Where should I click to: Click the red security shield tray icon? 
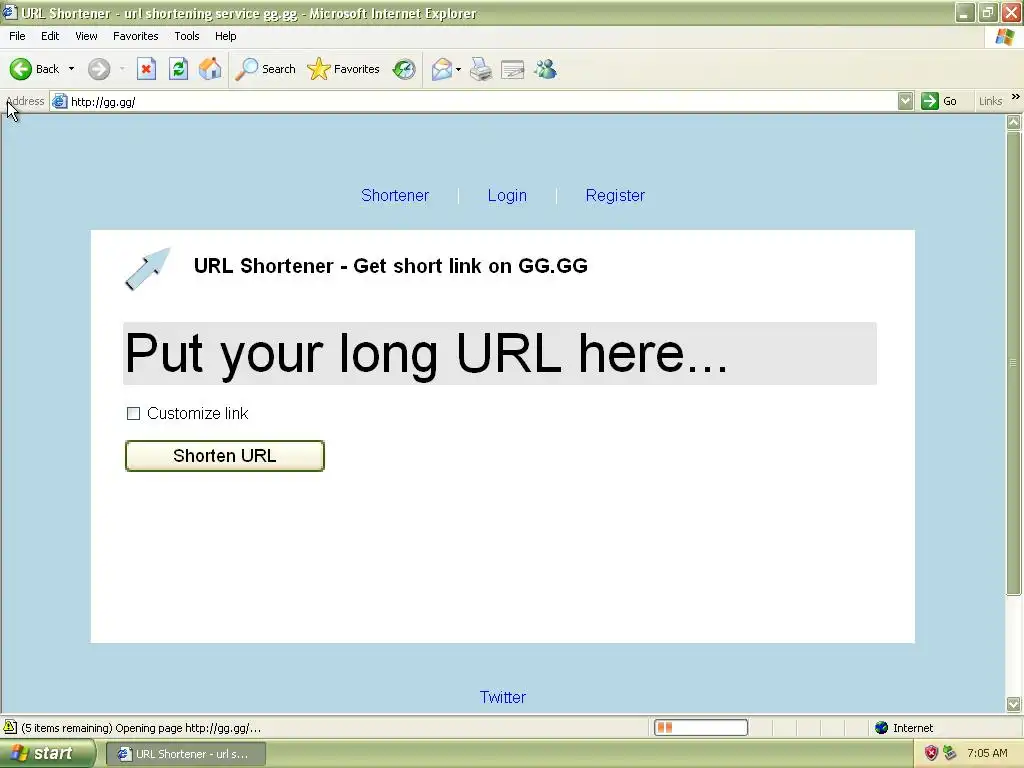tap(931, 753)
